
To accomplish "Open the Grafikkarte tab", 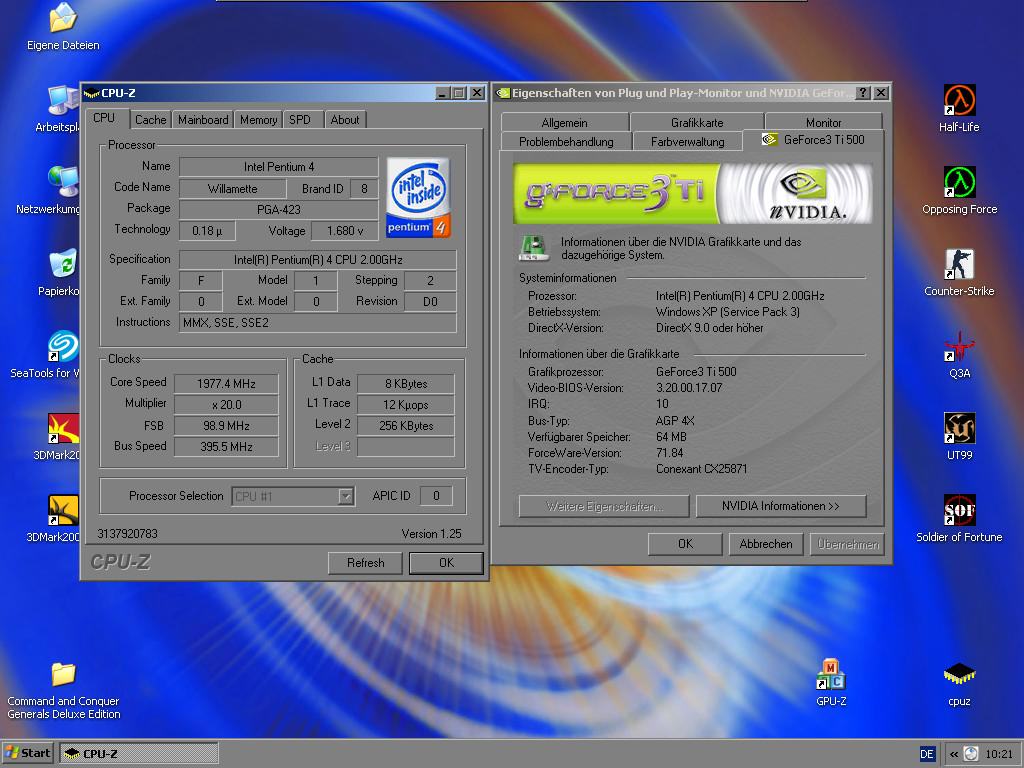I will (x=697, y=123).
